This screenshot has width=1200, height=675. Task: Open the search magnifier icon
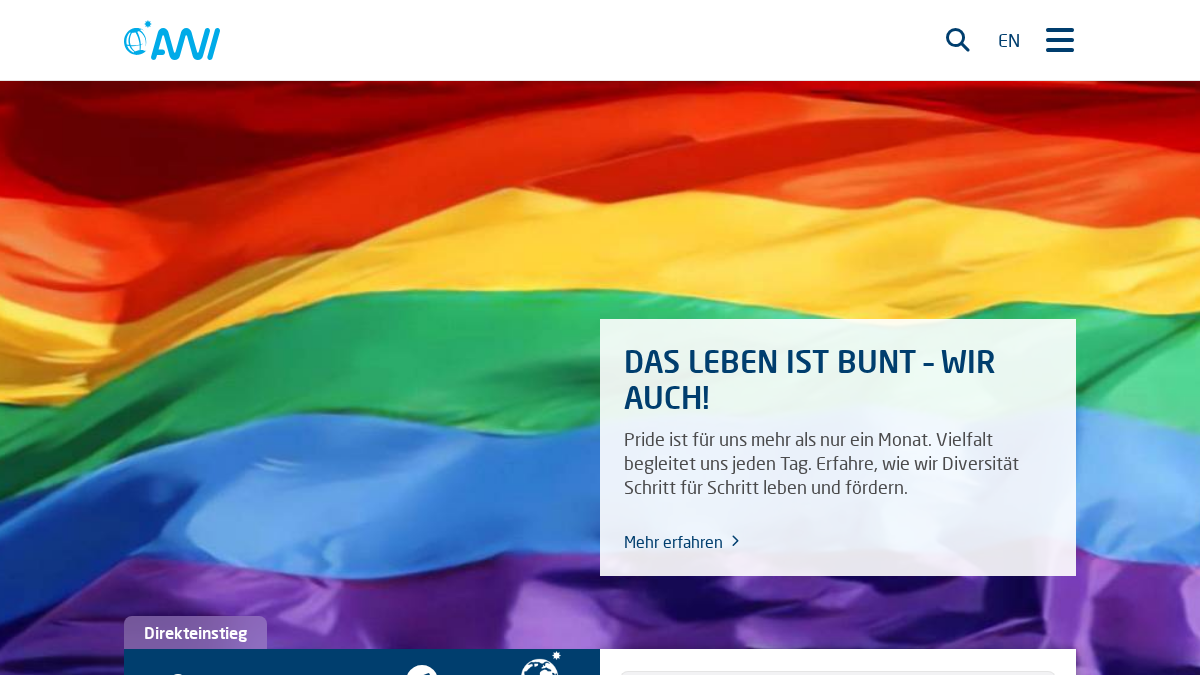pyautogui.click(x=958, y=40)
